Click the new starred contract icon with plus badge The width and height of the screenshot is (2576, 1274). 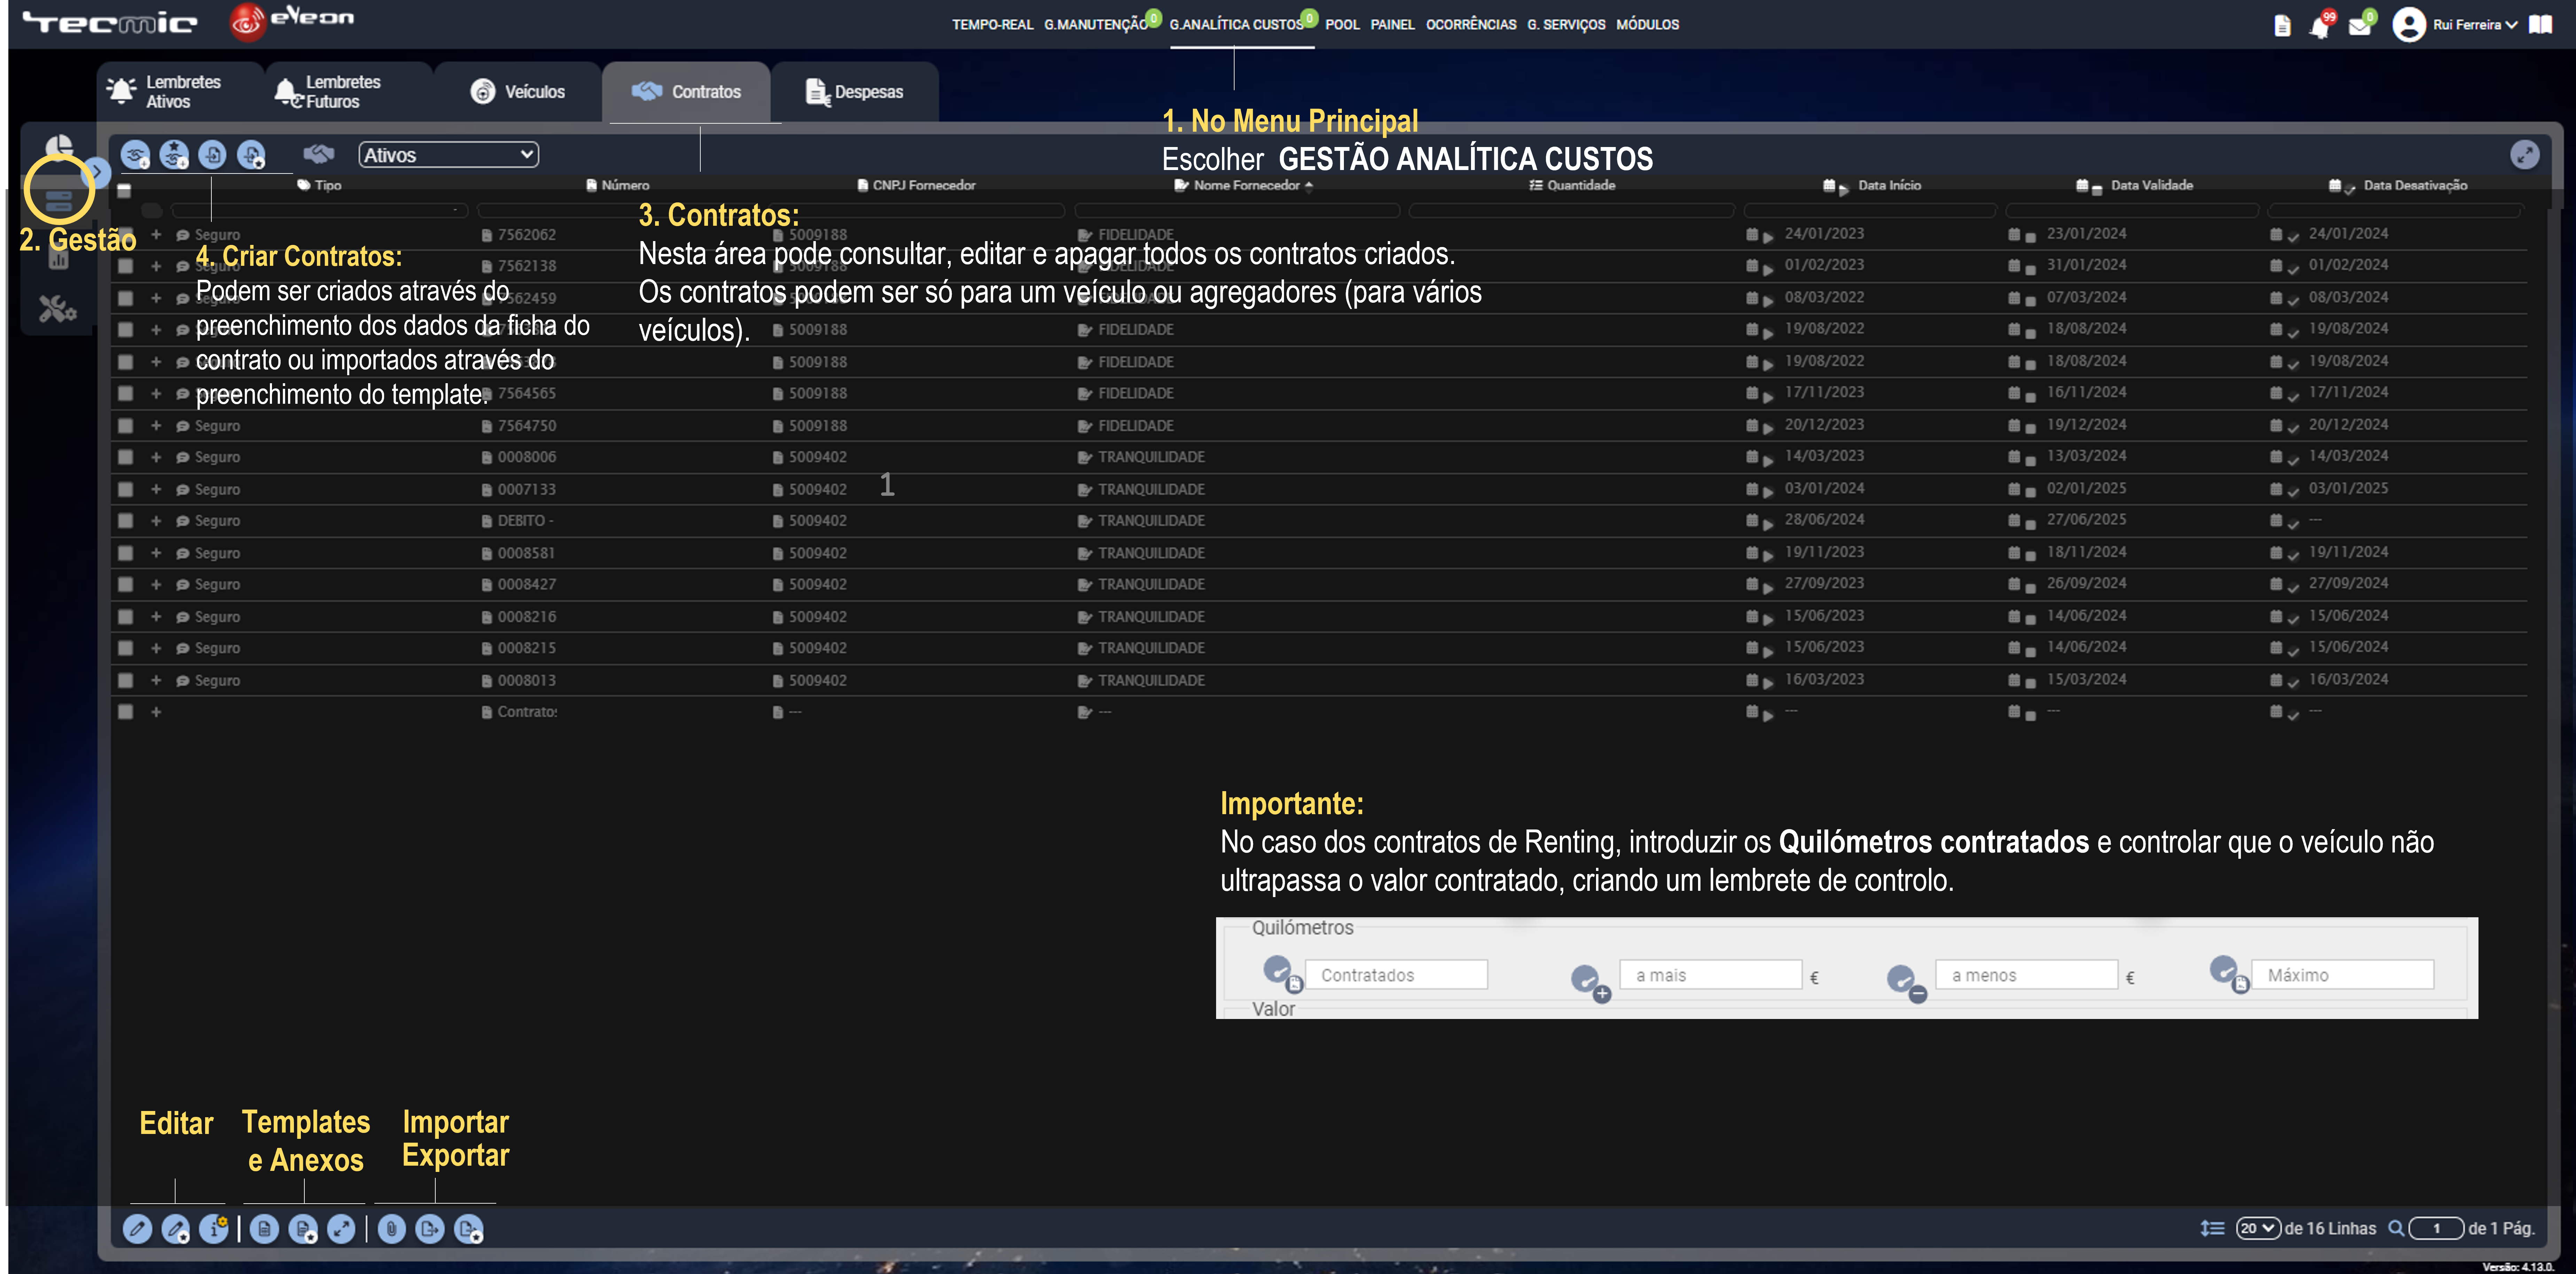(174, 155)
